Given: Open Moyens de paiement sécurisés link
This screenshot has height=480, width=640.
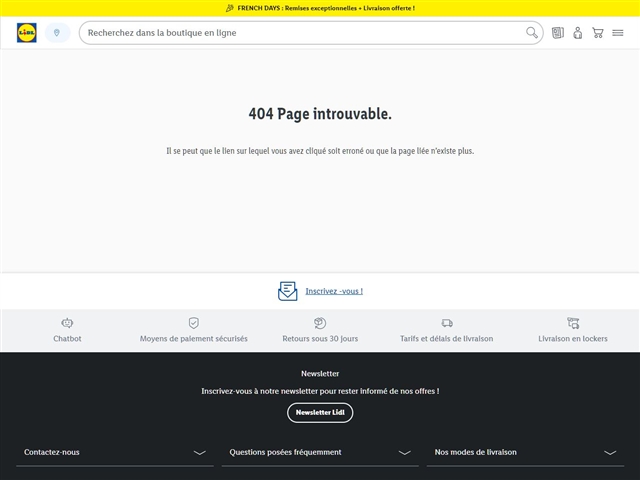Looking at the screenshot, I should (x=193, y=338).
